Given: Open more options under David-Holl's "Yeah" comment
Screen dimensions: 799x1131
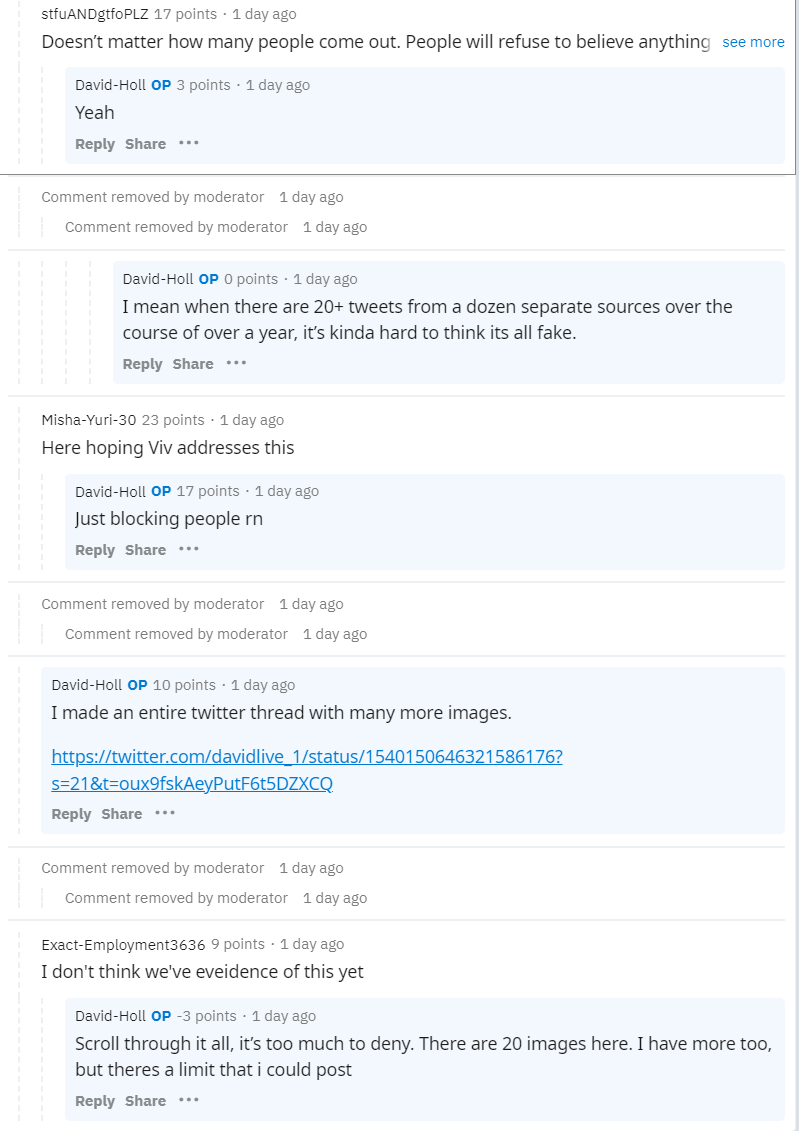Looking at the screenshot, I should pyautogui.click(x=189, y=143).
